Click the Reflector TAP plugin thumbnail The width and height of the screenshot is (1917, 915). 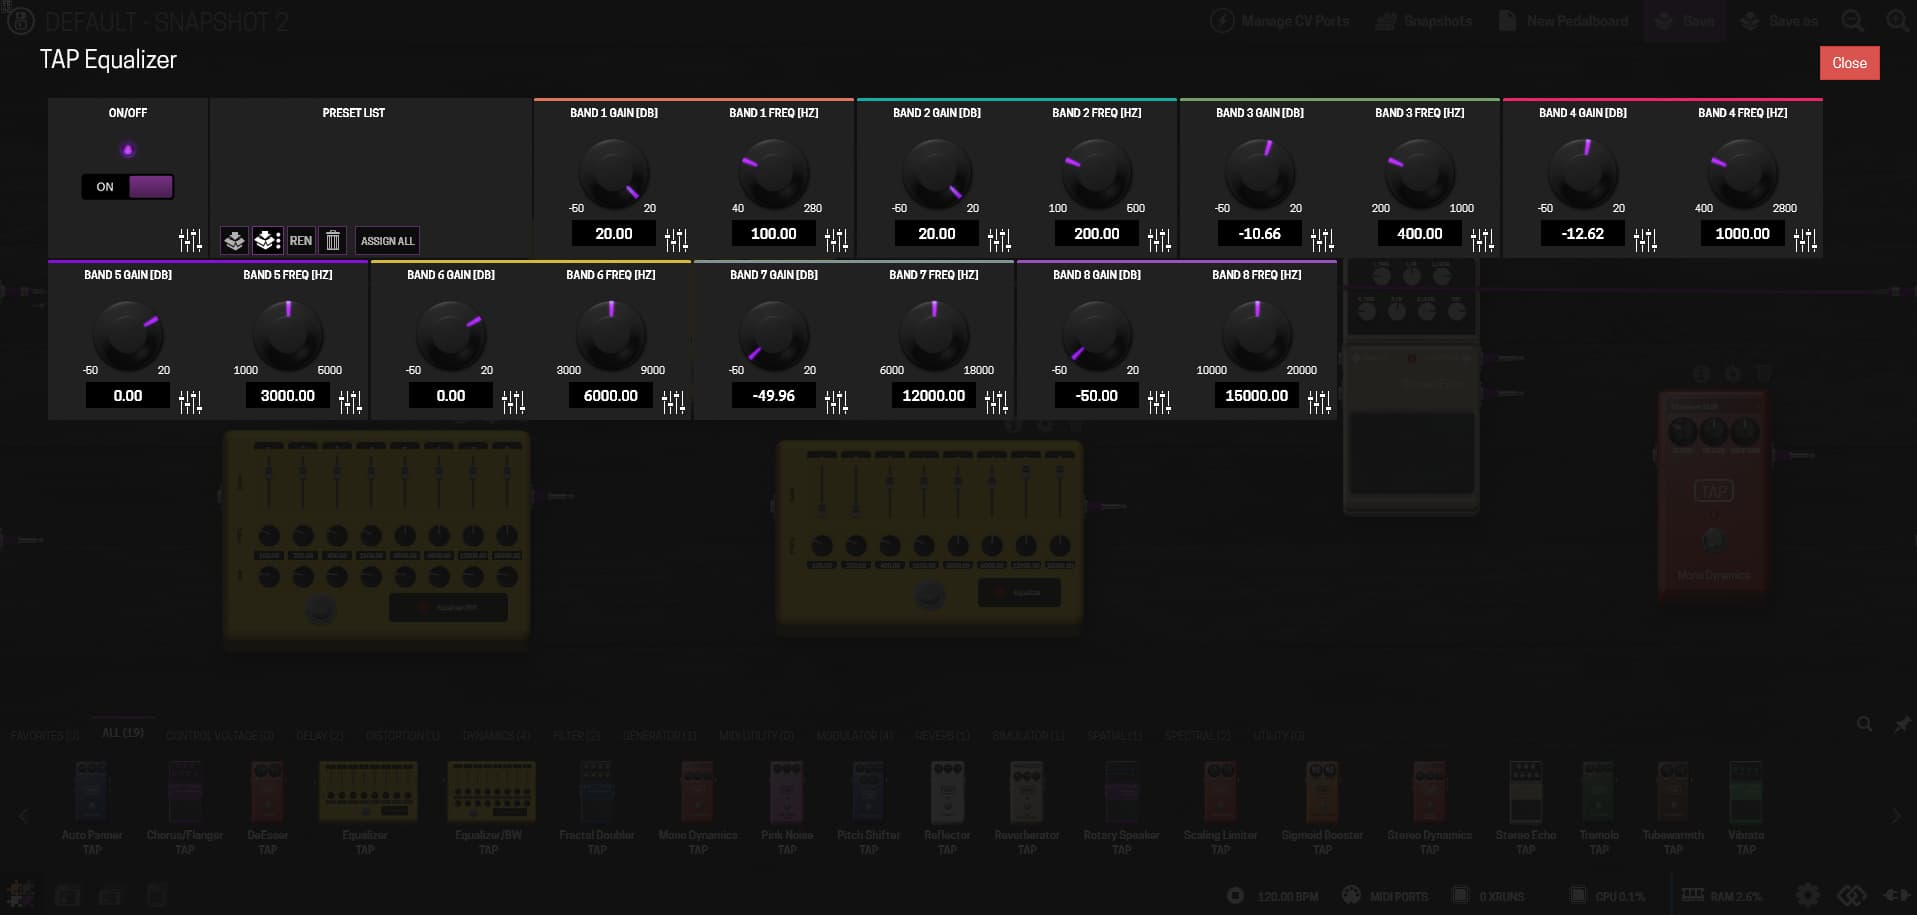(947, 792)
